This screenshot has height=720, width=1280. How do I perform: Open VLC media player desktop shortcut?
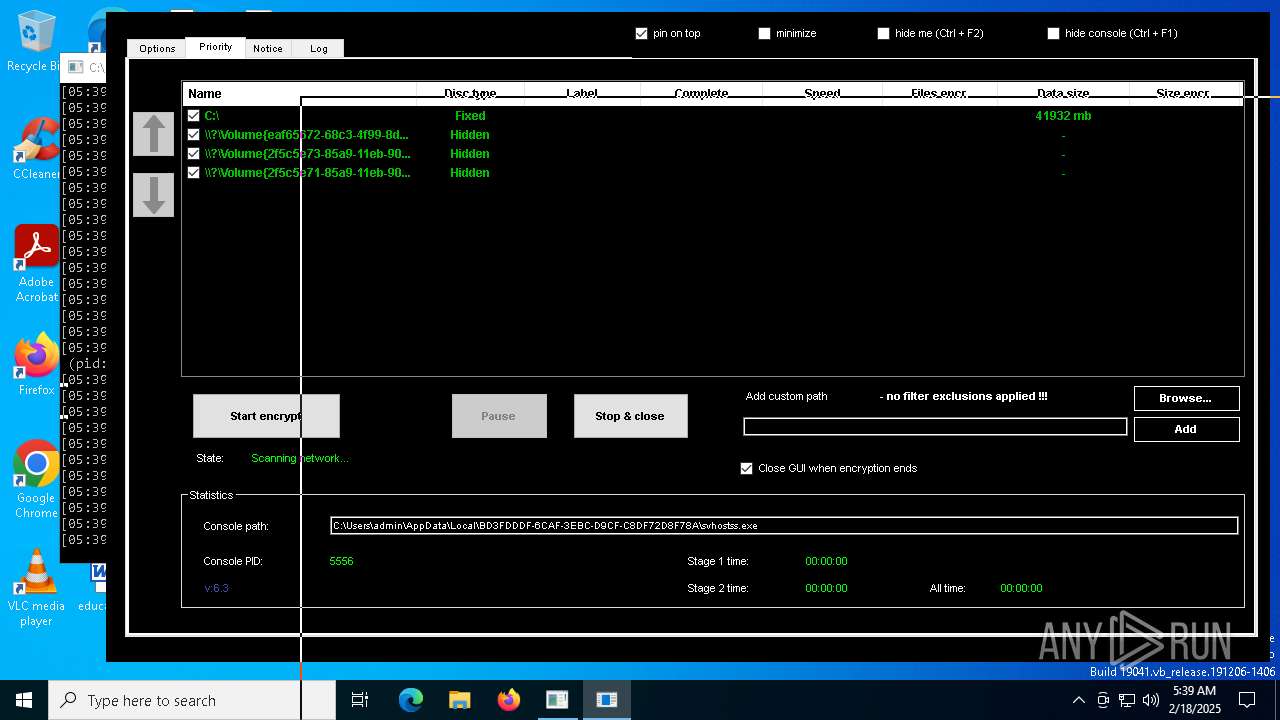tap(36, 588)
